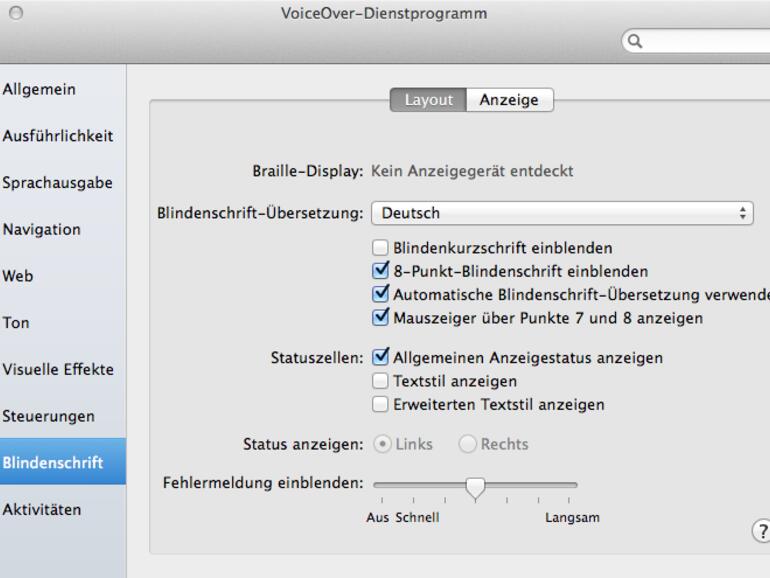Open Steuerungen category in sidebar

coord(63,416)
